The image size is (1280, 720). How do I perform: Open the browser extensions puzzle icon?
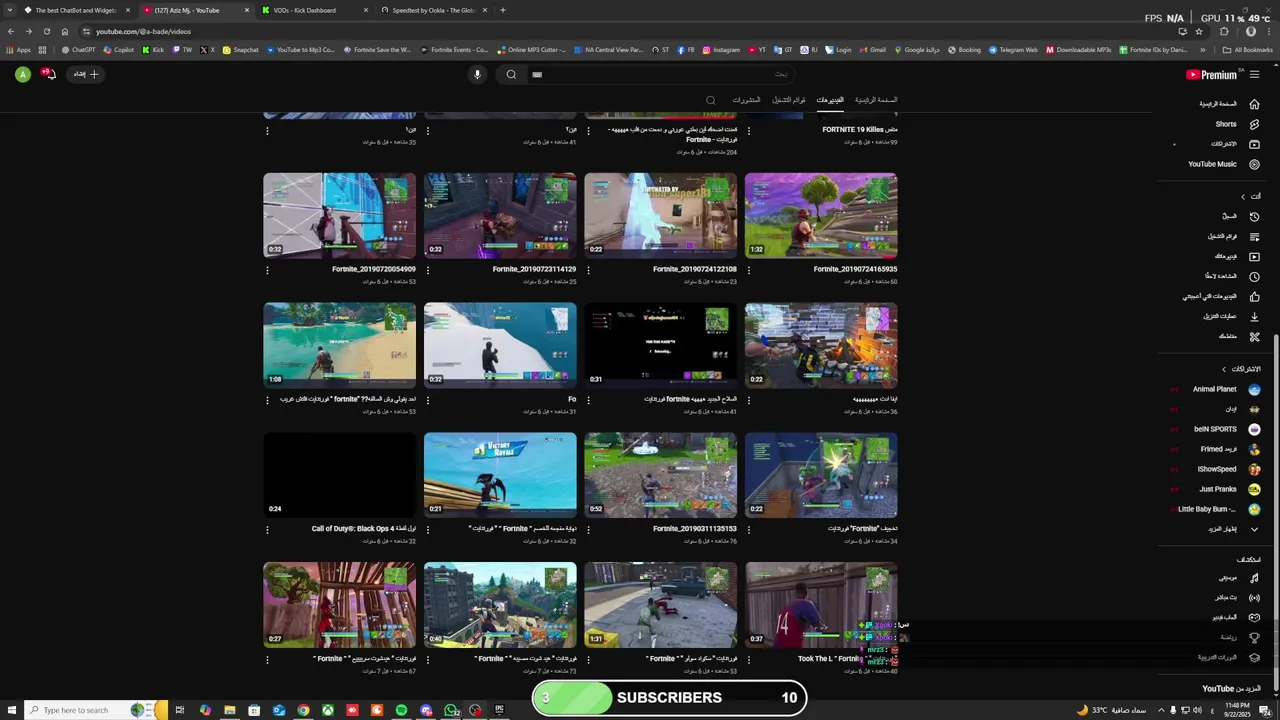1224,31
